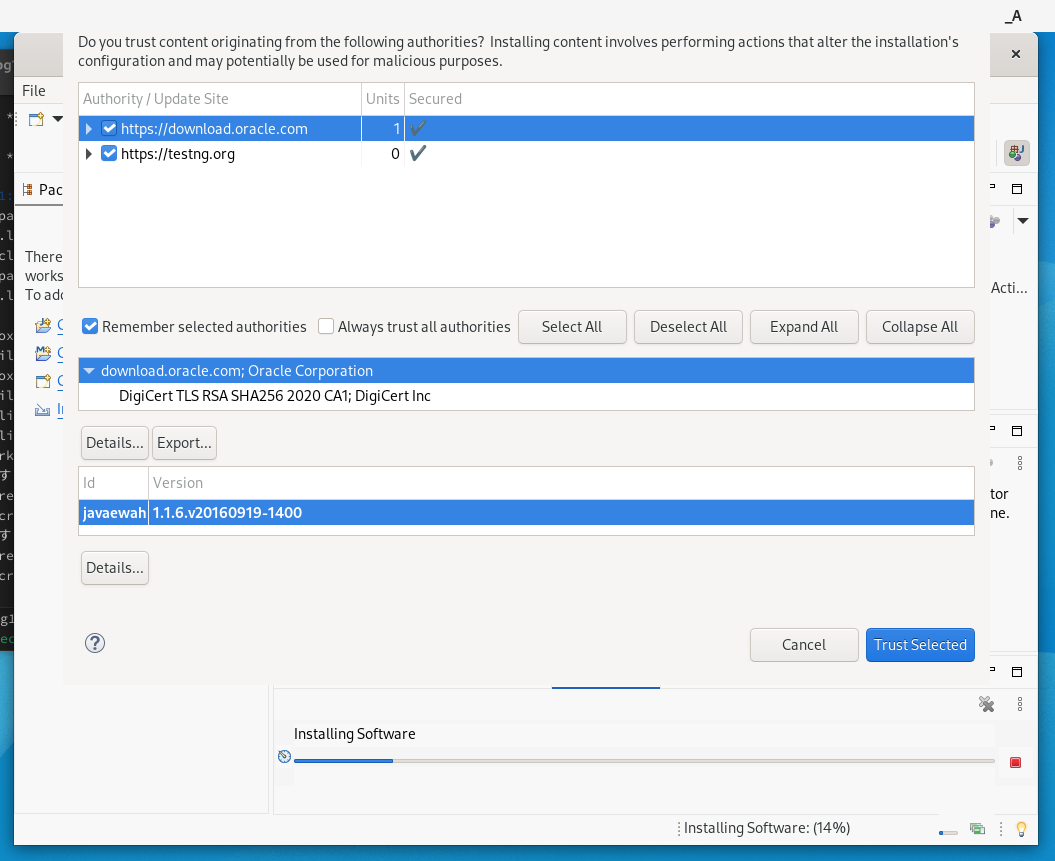
Task: Open certificate Details button beside Export
Action: click(x=114, y=443)
